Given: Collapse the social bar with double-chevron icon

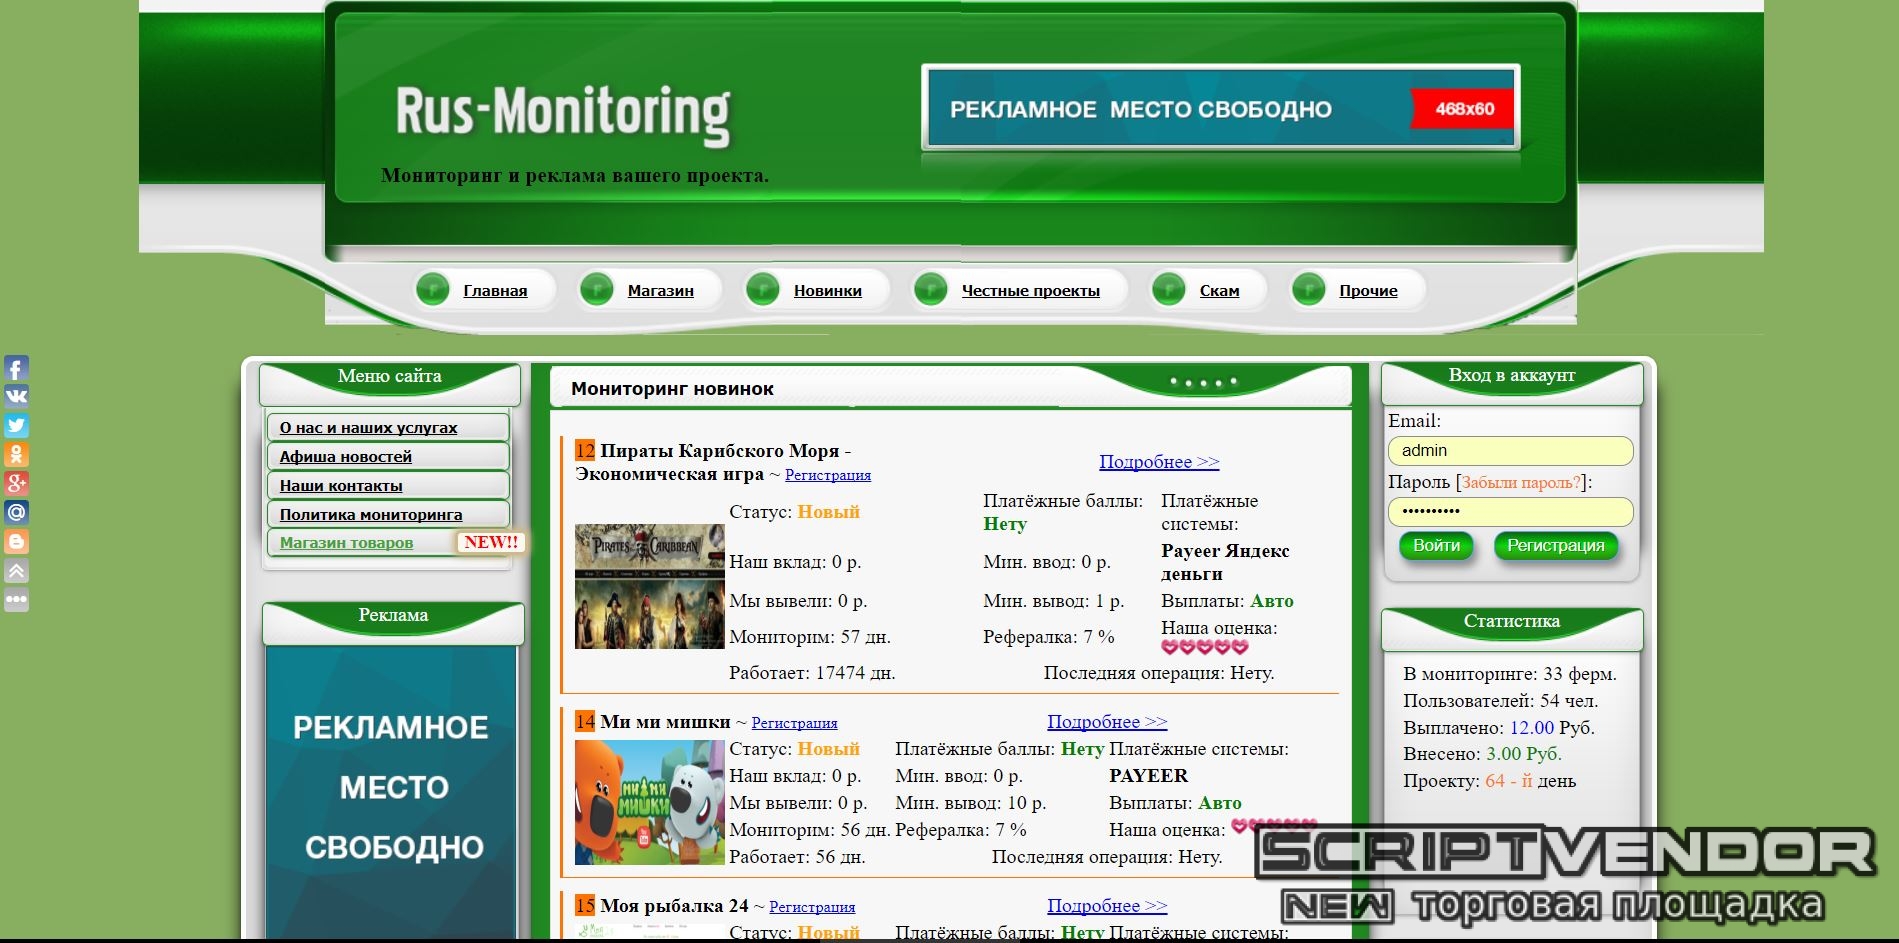Looking at the screenshot, I should pyautogui.click(x=16, y=571).
